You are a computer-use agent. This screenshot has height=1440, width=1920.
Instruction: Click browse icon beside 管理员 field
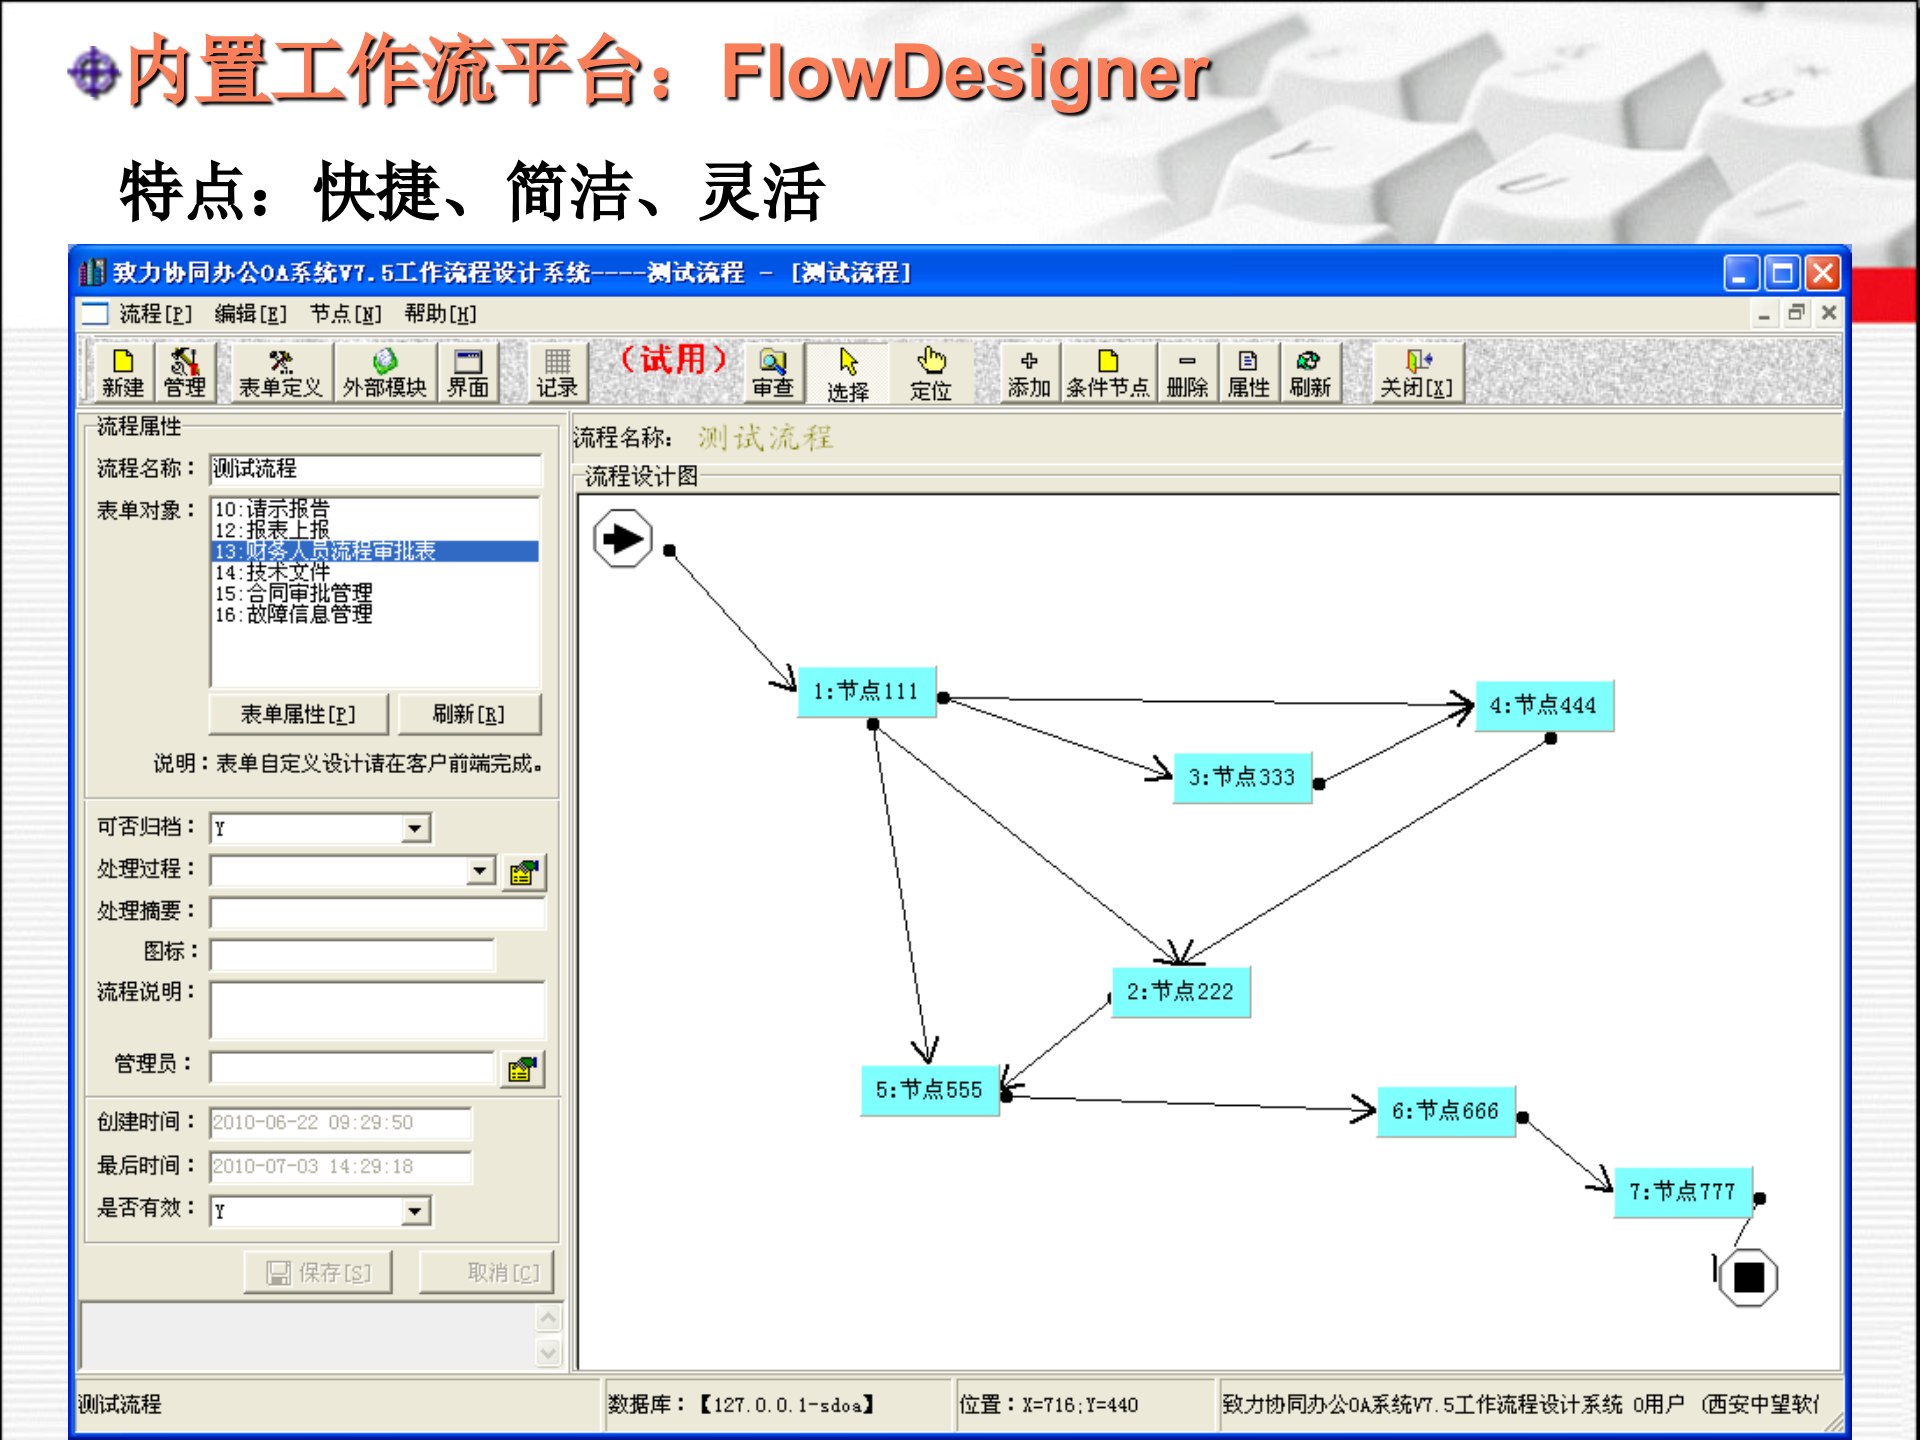click(522, 1069)
